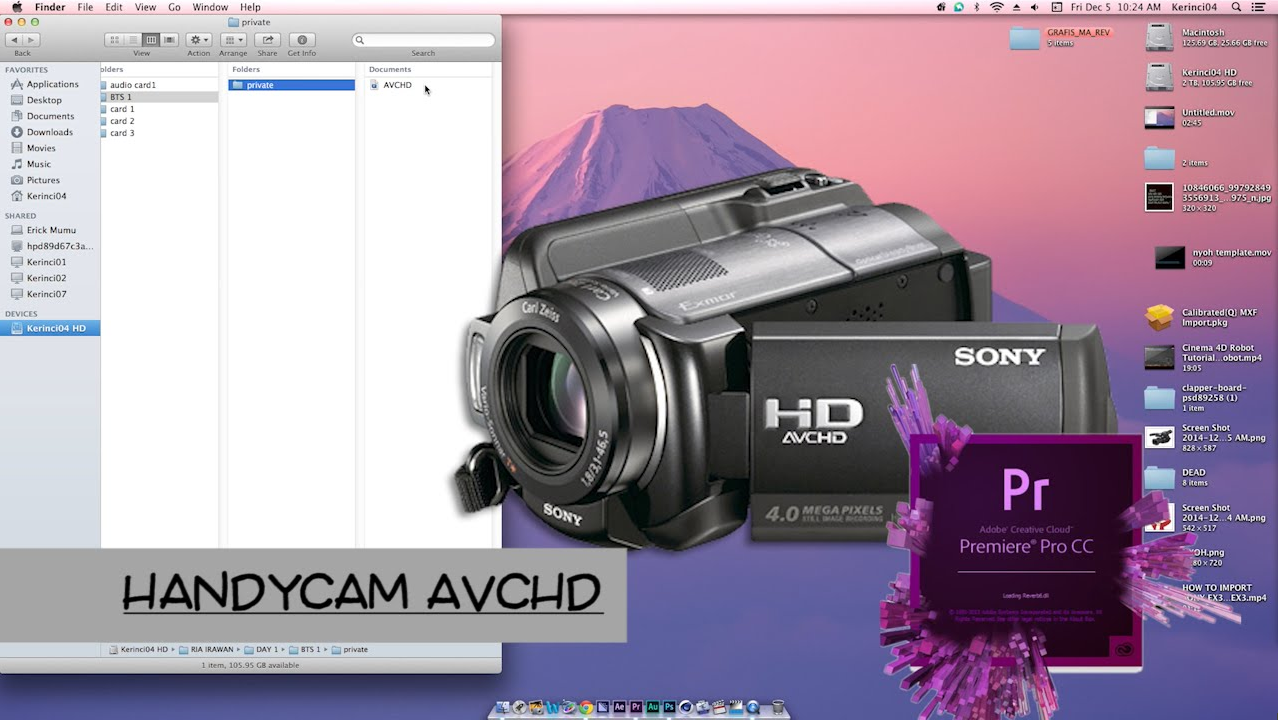Select the AVCHD file
The image size is (1278, 720).
coord(397,85)
